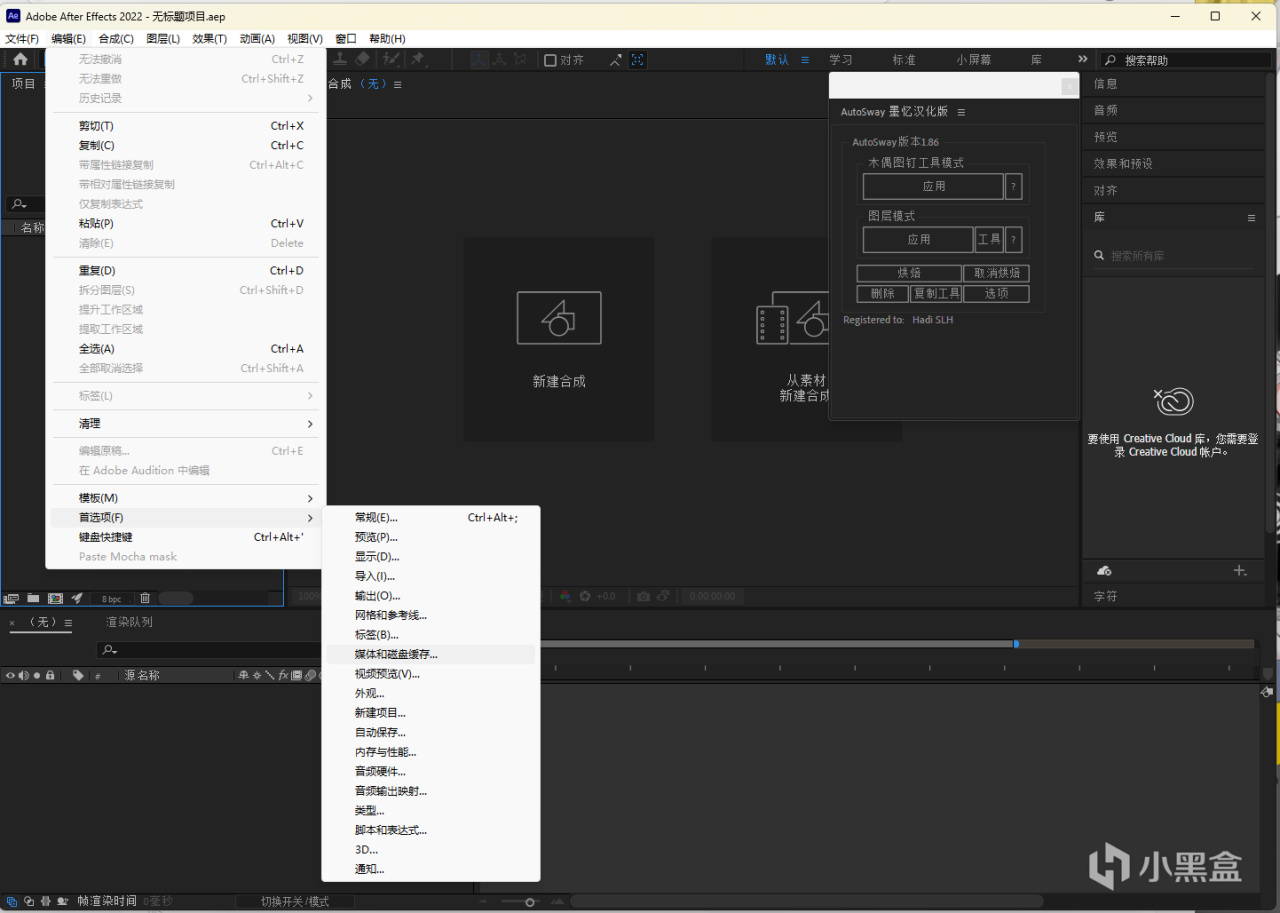The width and height of the screenshot is (1280, 913).
Task: Expand the 模板(M) submenu
Action: (x=186, y=498)
